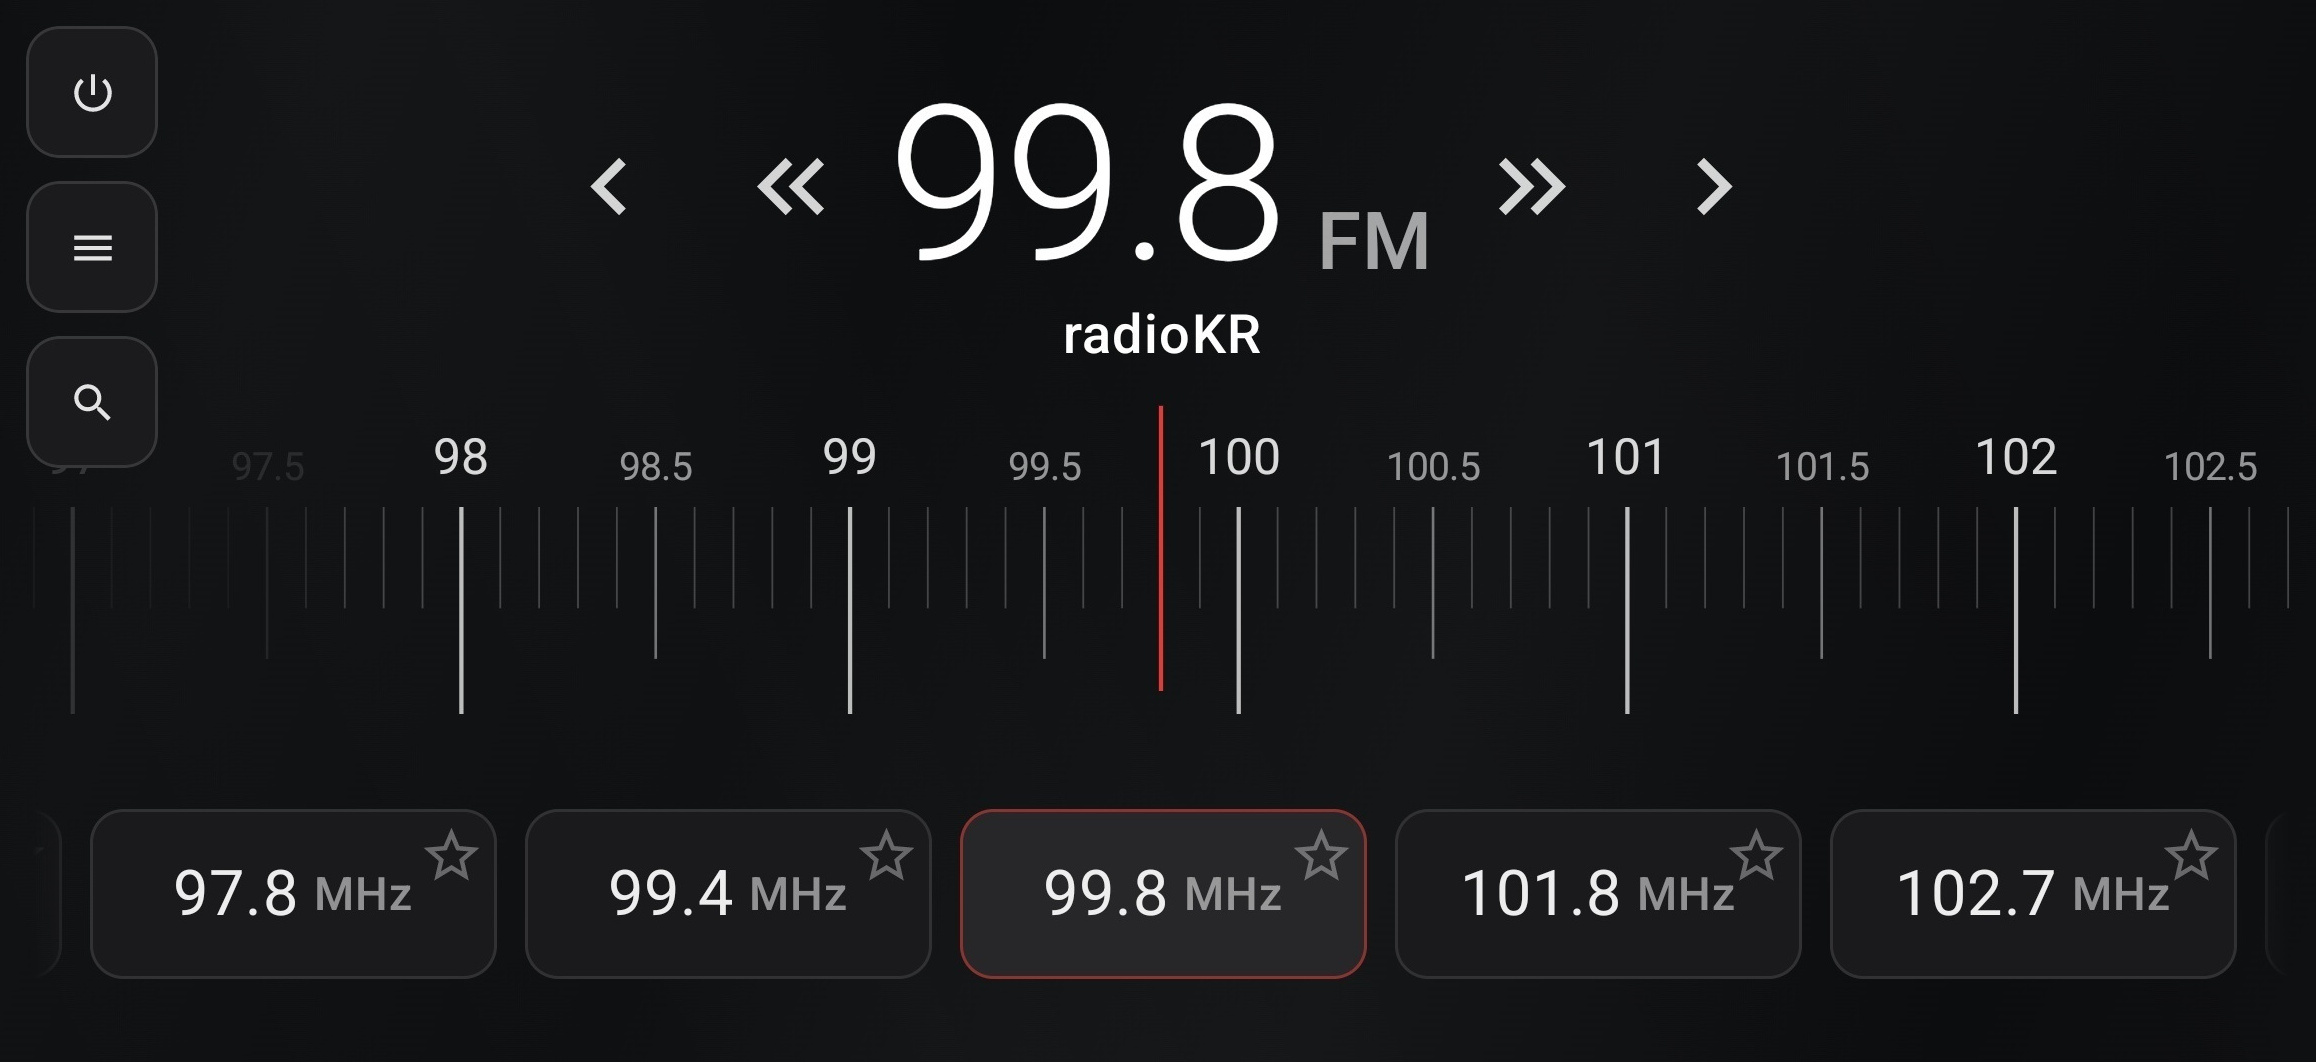
Task: Click the 100 mark on frequency scale
Action: 1239,457
